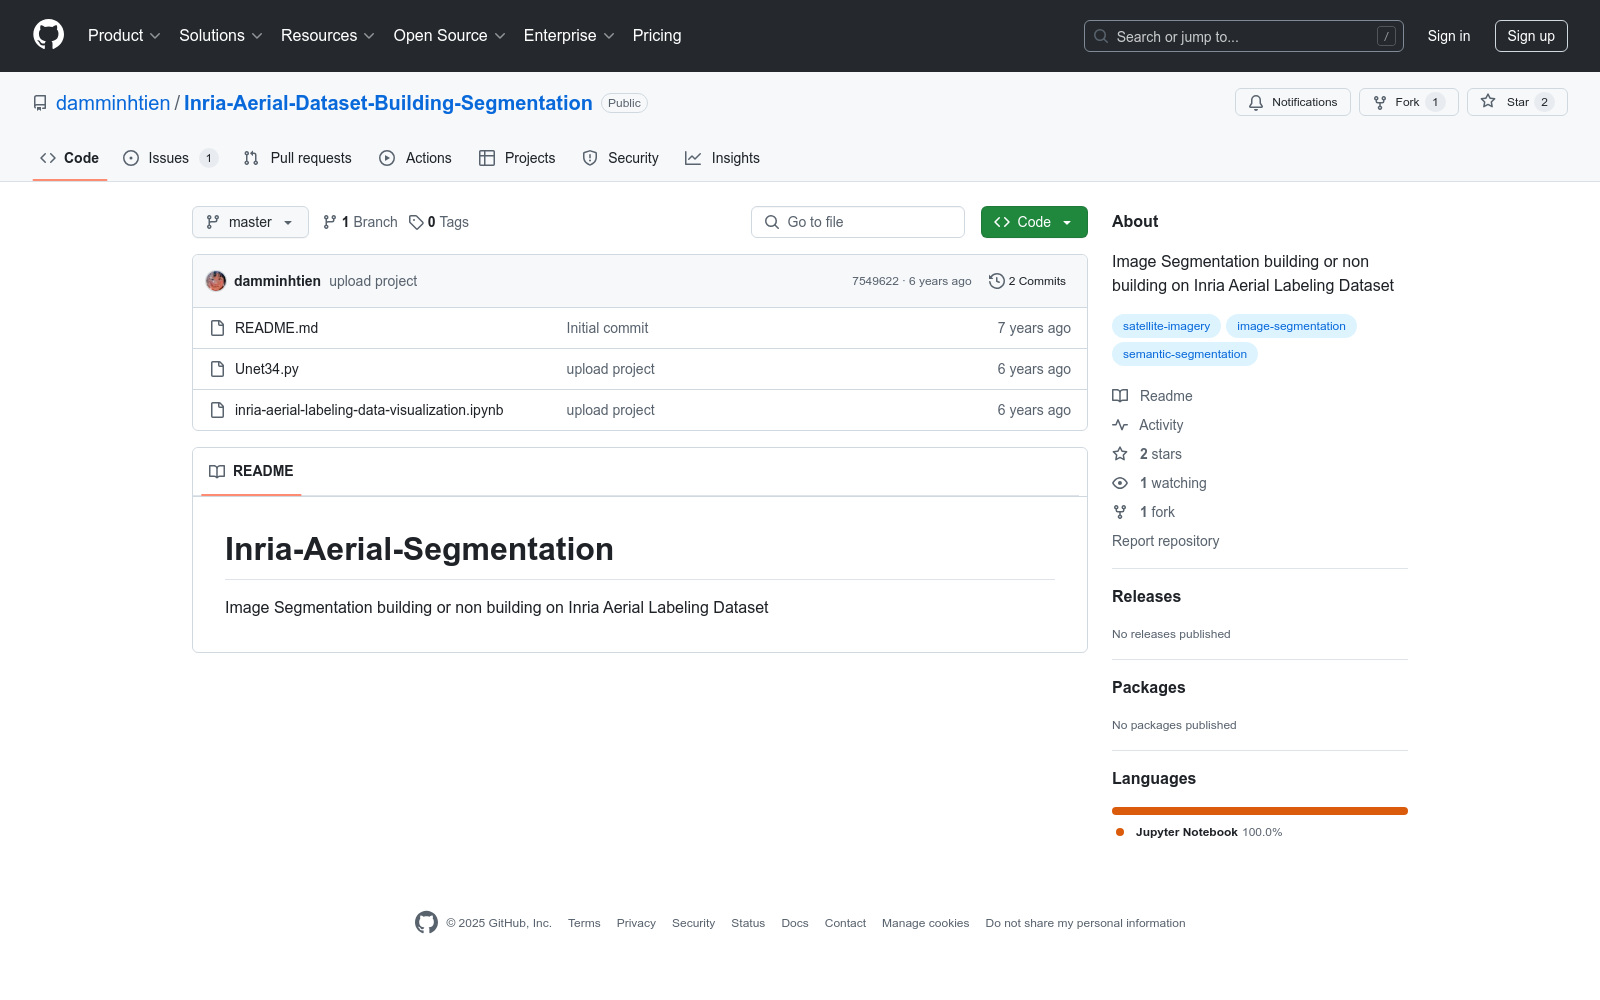Star this repository
1600x1000 pixels.
[1517, 102]
